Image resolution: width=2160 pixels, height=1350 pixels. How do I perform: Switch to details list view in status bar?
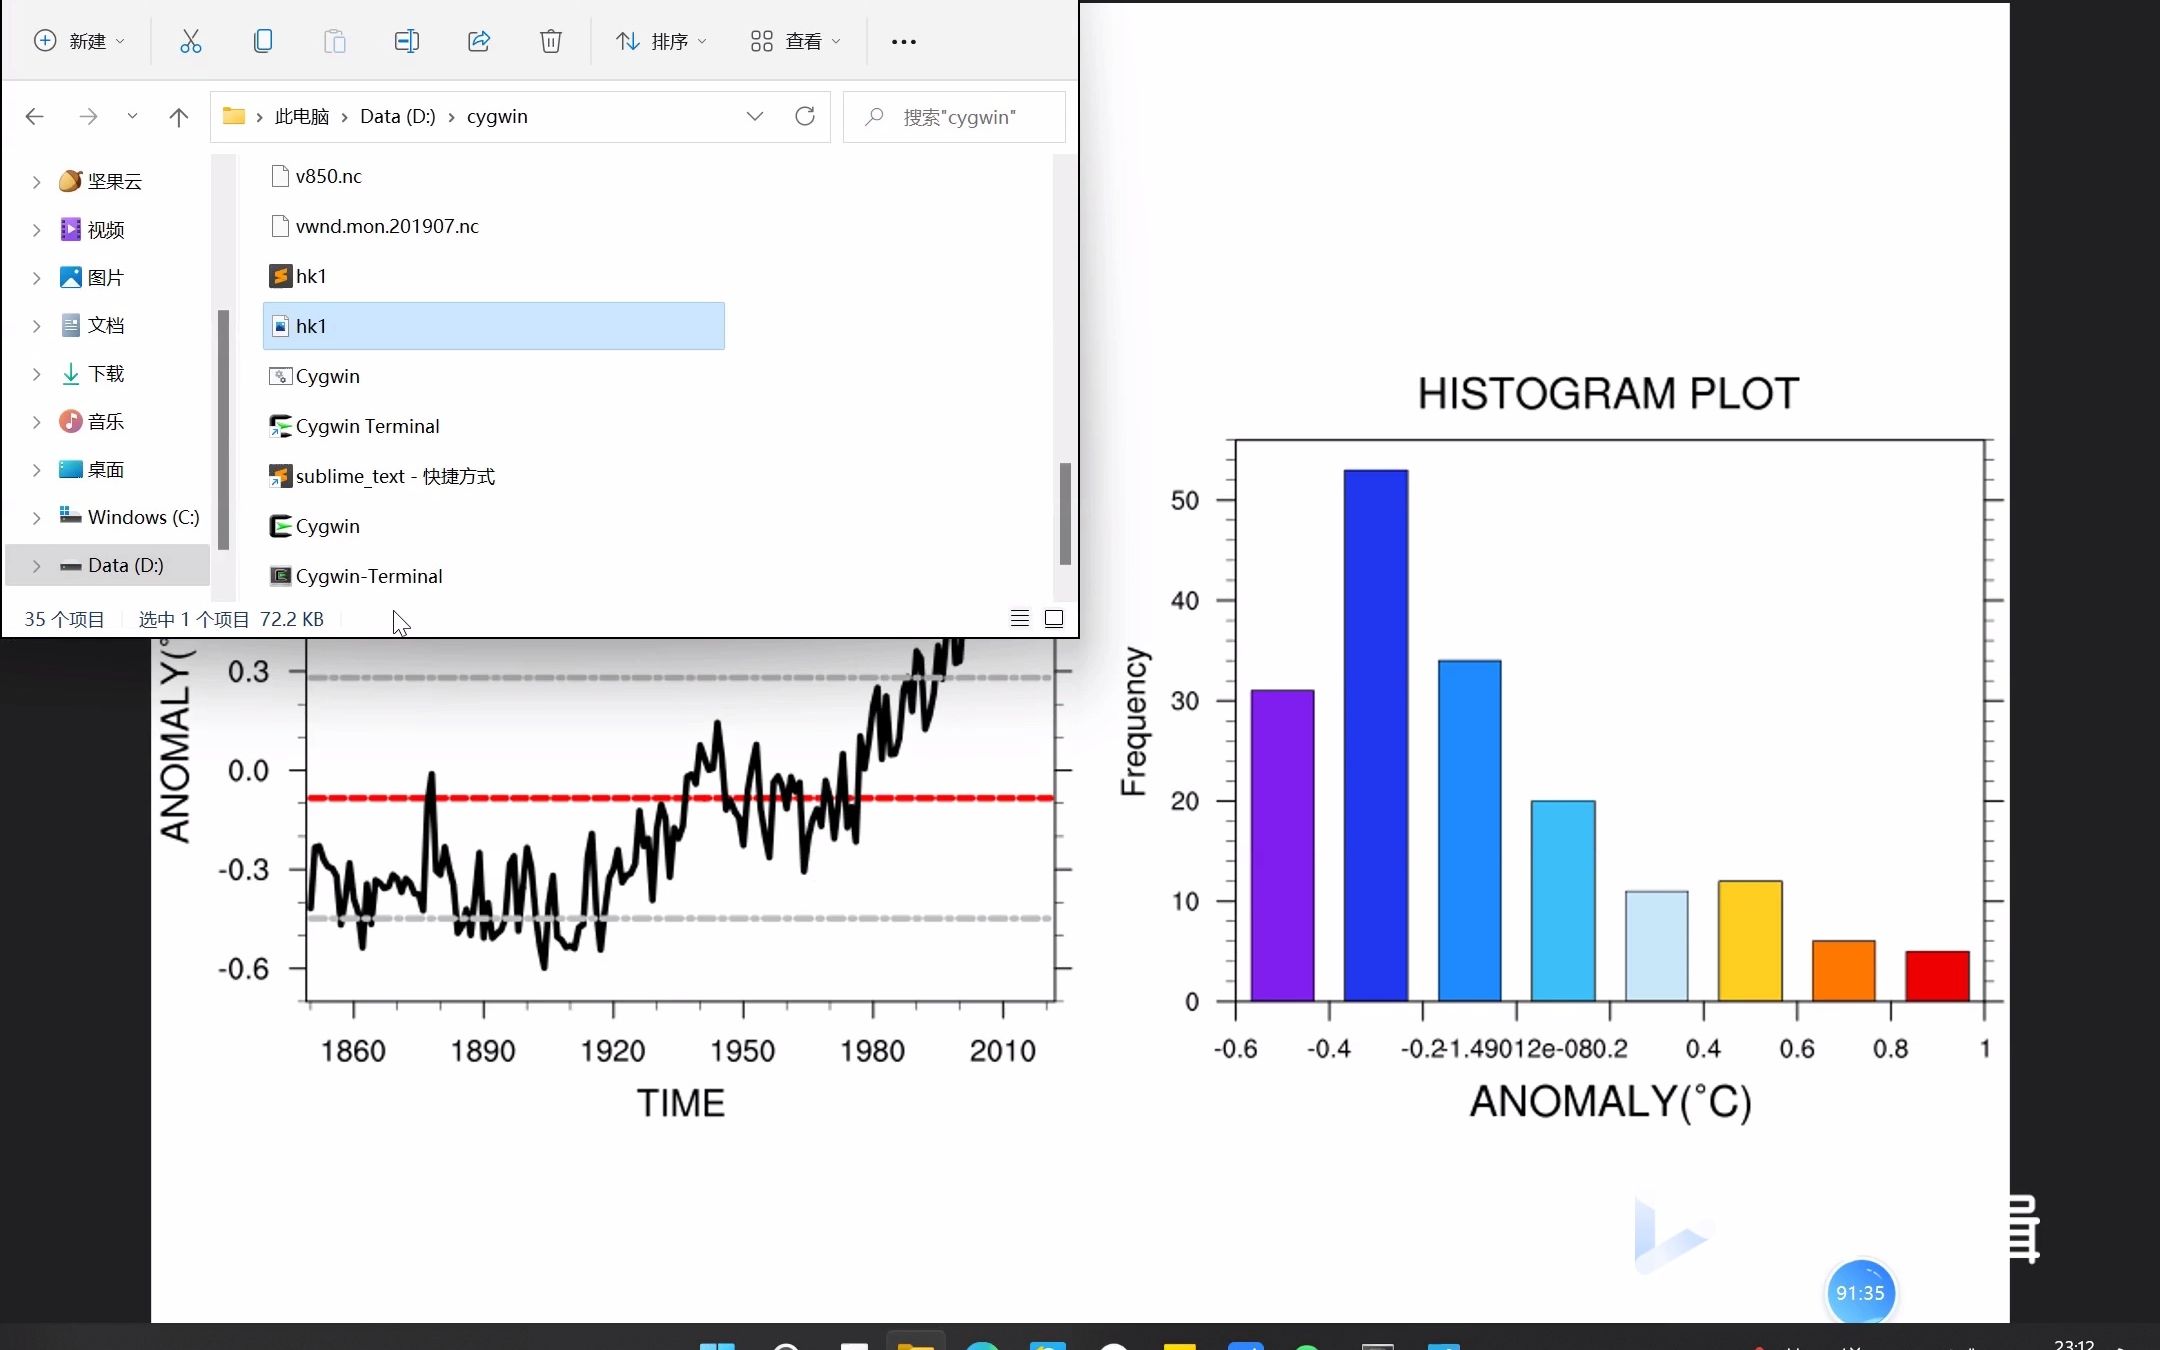point(1020,619)
